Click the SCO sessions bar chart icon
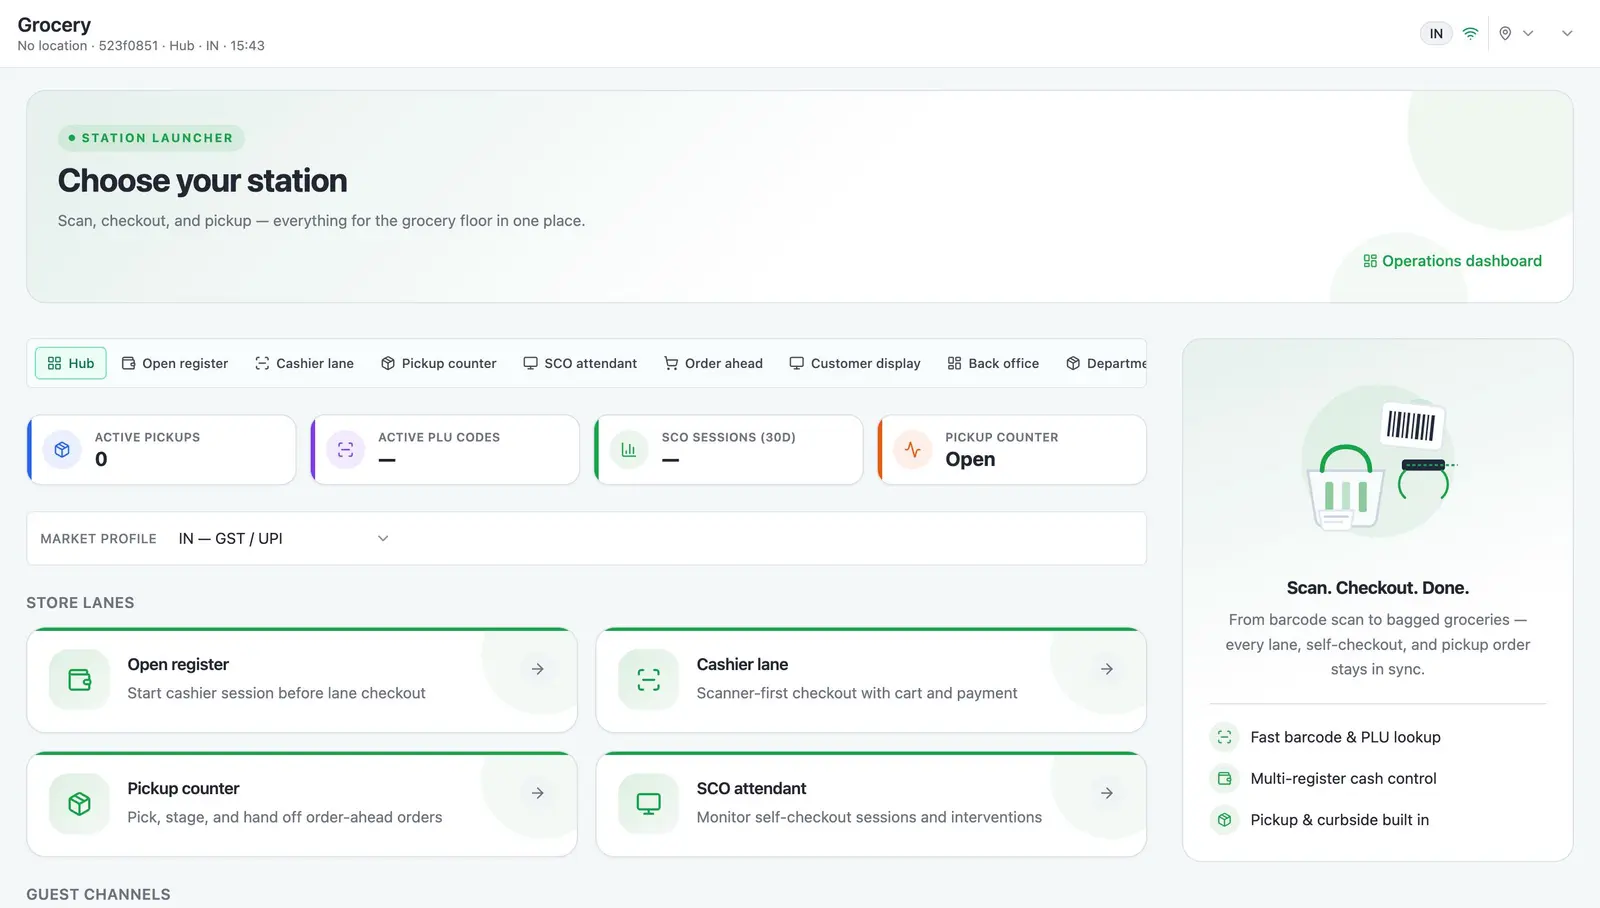1600x908 pixels. pos(629,450)
